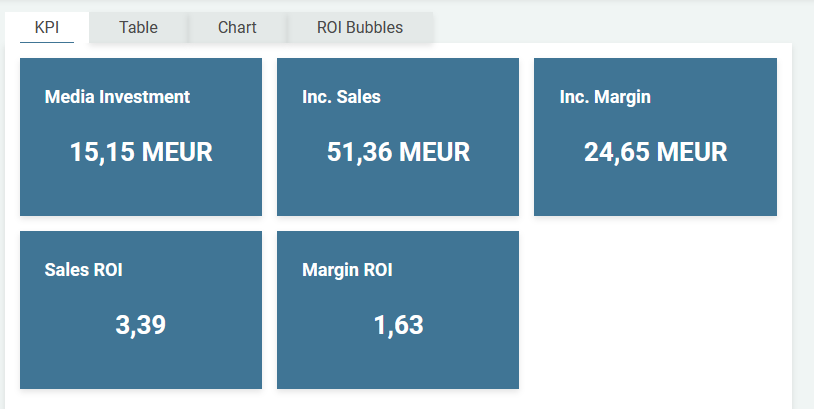Select the 51,36 MEUR value

(x=398, y=152)
